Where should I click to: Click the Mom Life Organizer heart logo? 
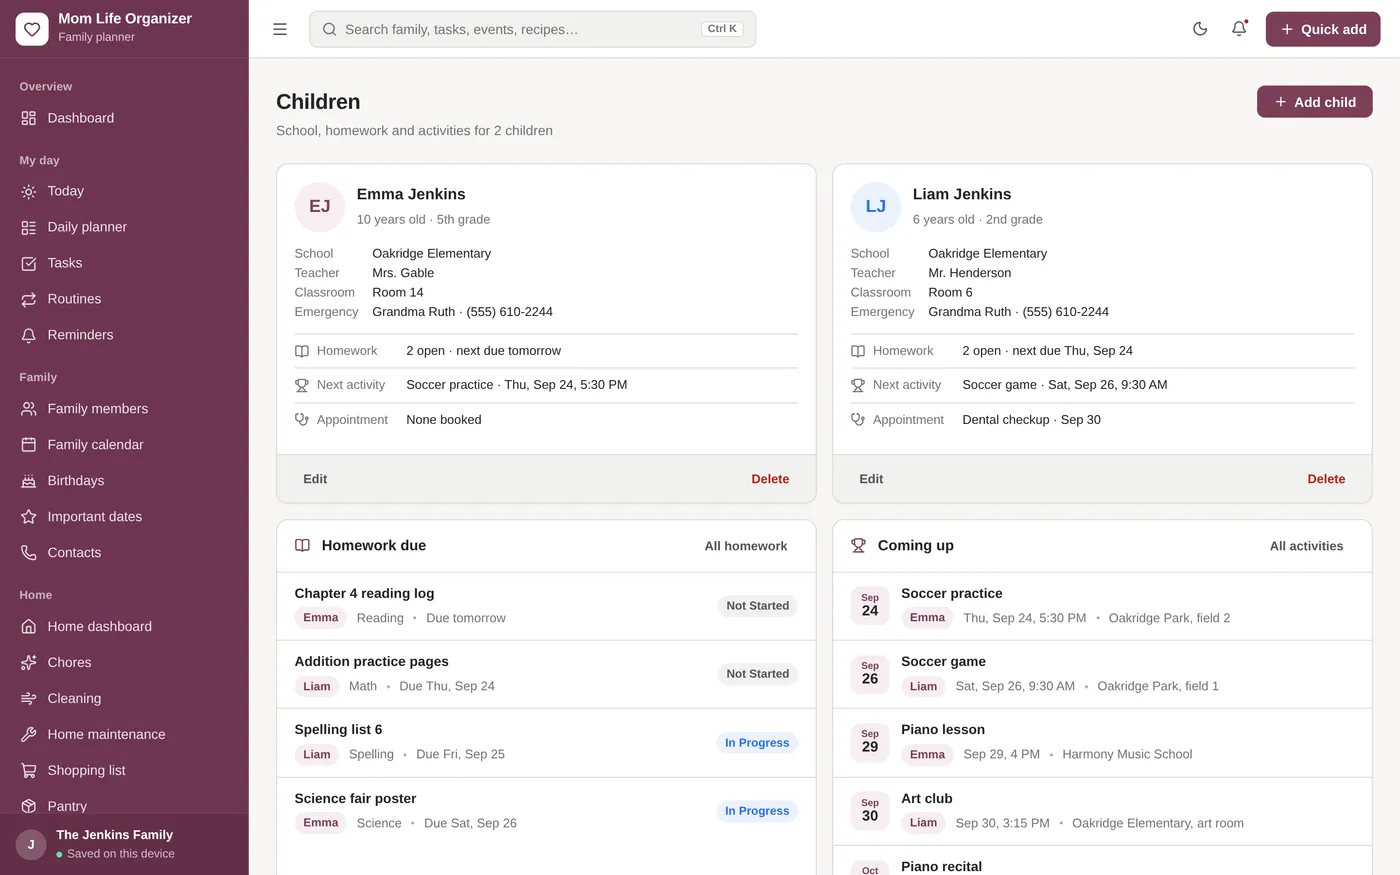click(x=32, y=29)
